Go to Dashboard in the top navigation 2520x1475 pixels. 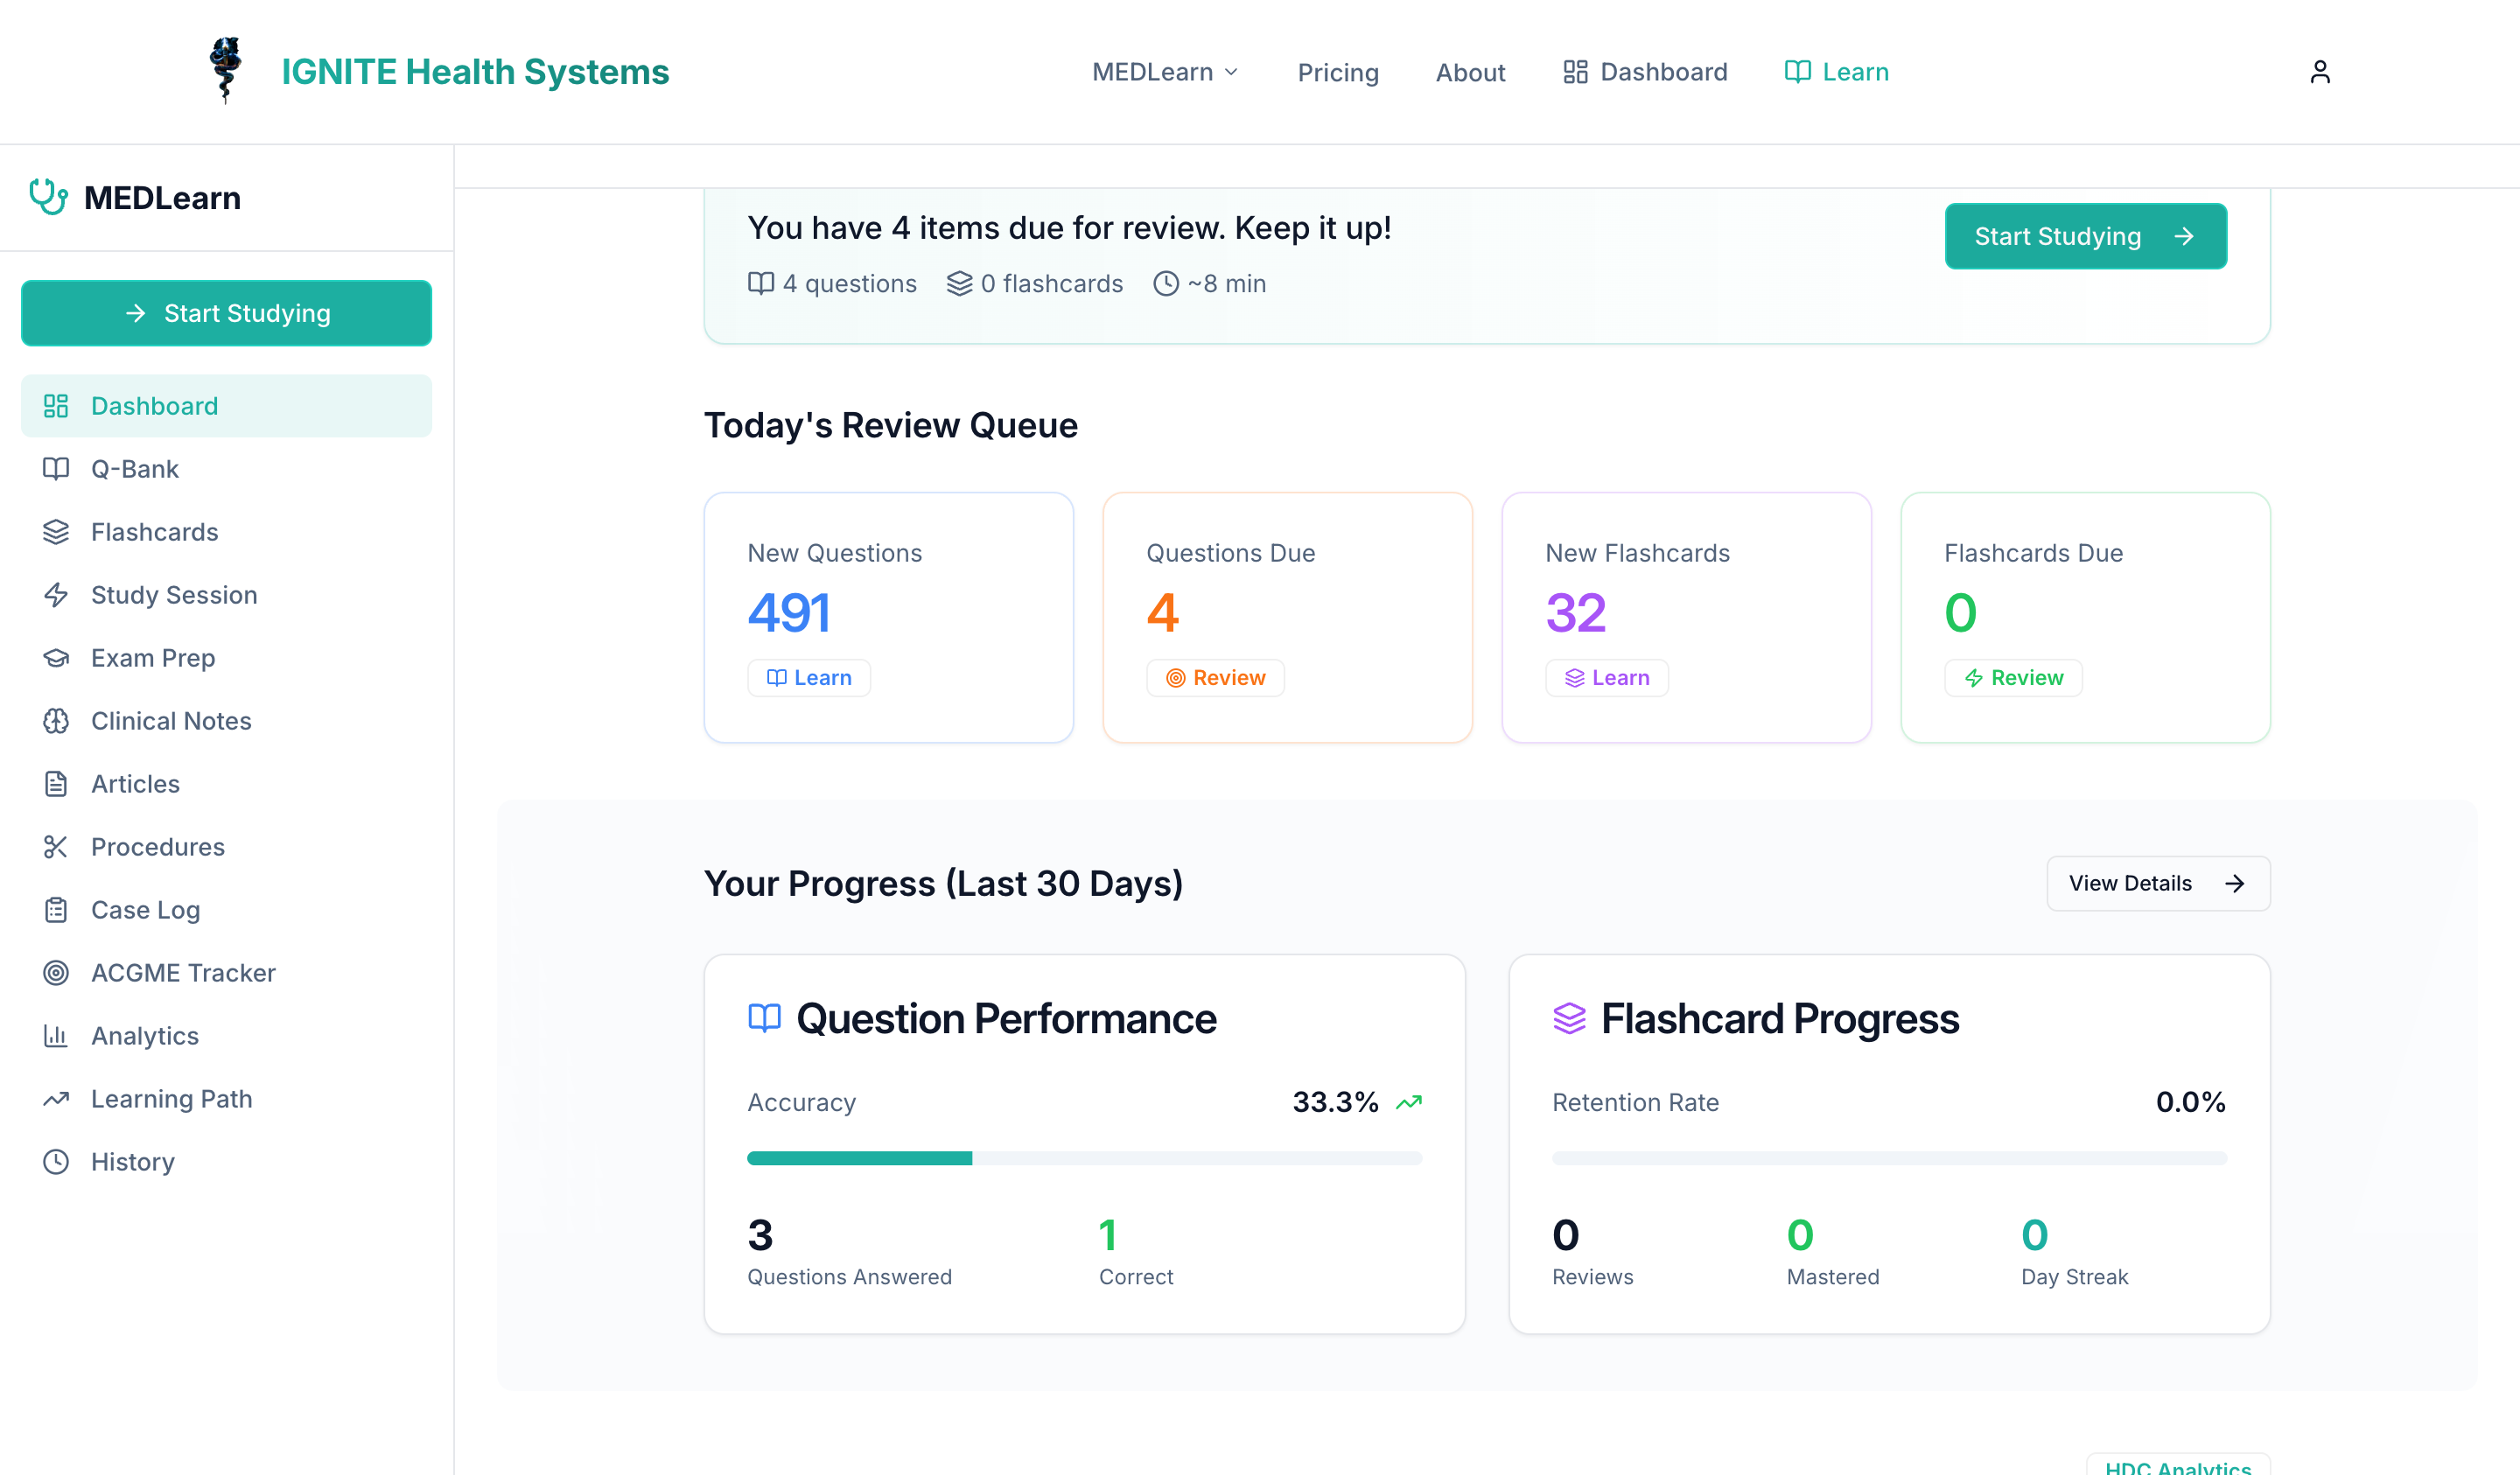(x=1645, y=72)
